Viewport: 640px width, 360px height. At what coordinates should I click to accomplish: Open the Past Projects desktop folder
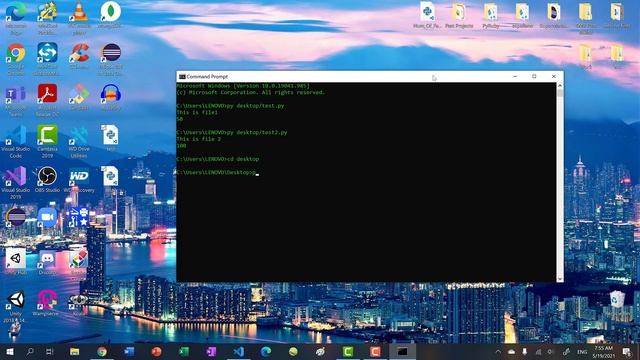coord(459,16)
